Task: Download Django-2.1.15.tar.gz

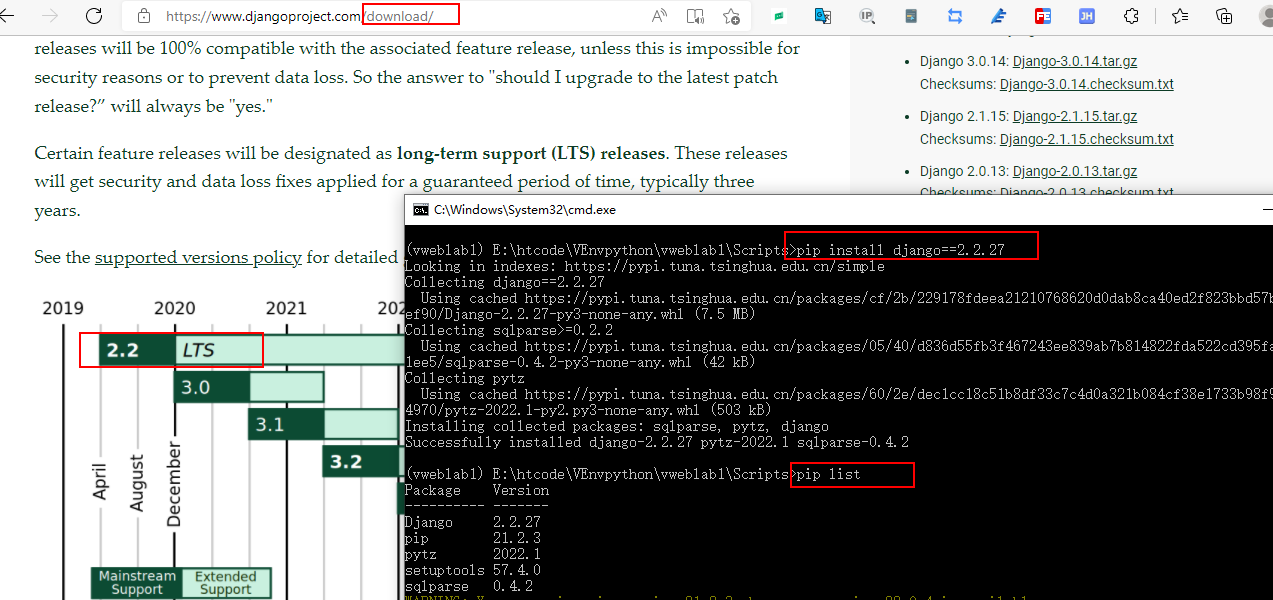Action: pos(1075,116)
